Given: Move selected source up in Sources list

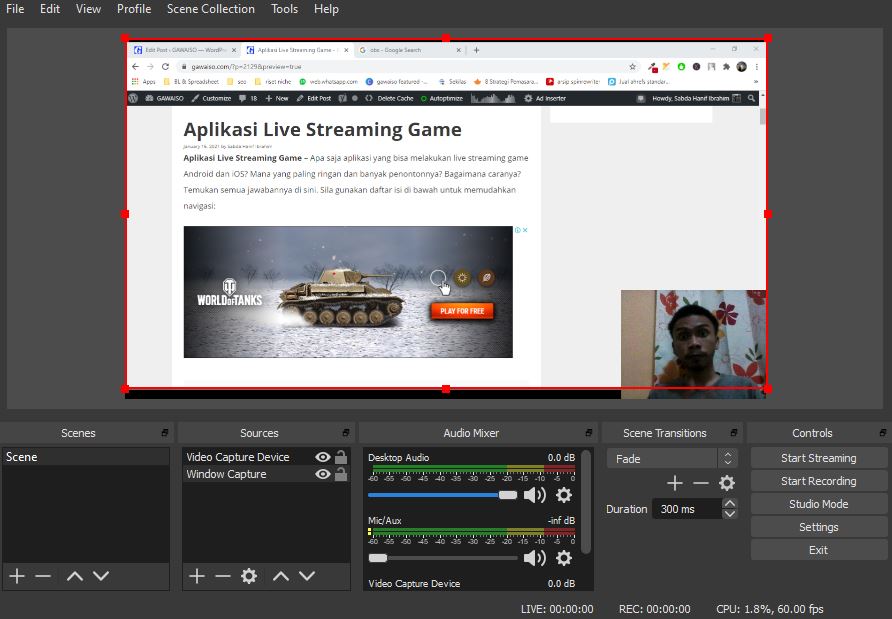Looking at the screenshot, I should (x=281, y=576).
